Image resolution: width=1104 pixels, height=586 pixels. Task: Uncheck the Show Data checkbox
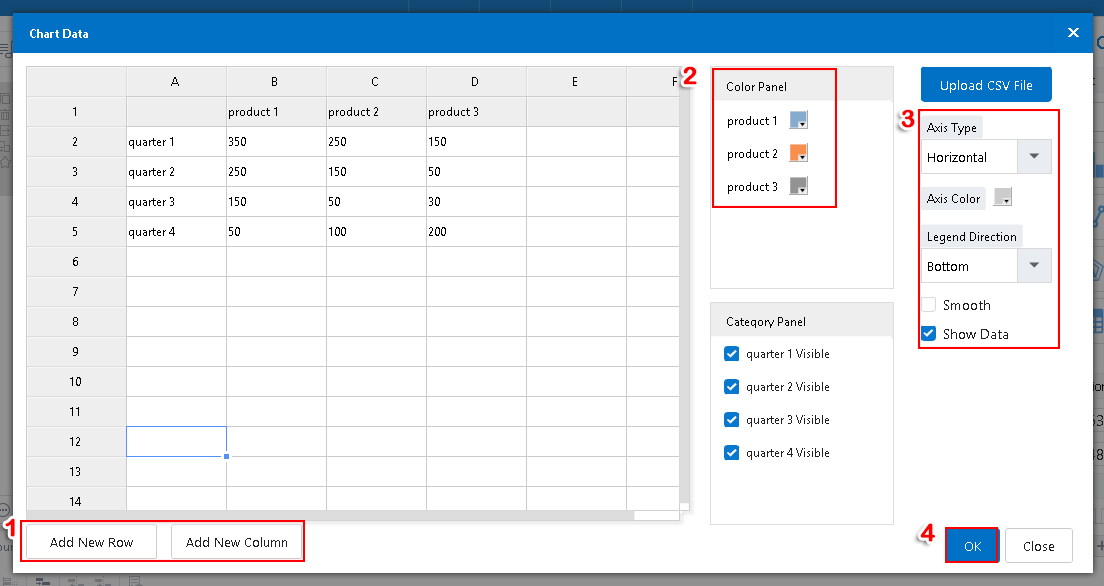(929, 334)
